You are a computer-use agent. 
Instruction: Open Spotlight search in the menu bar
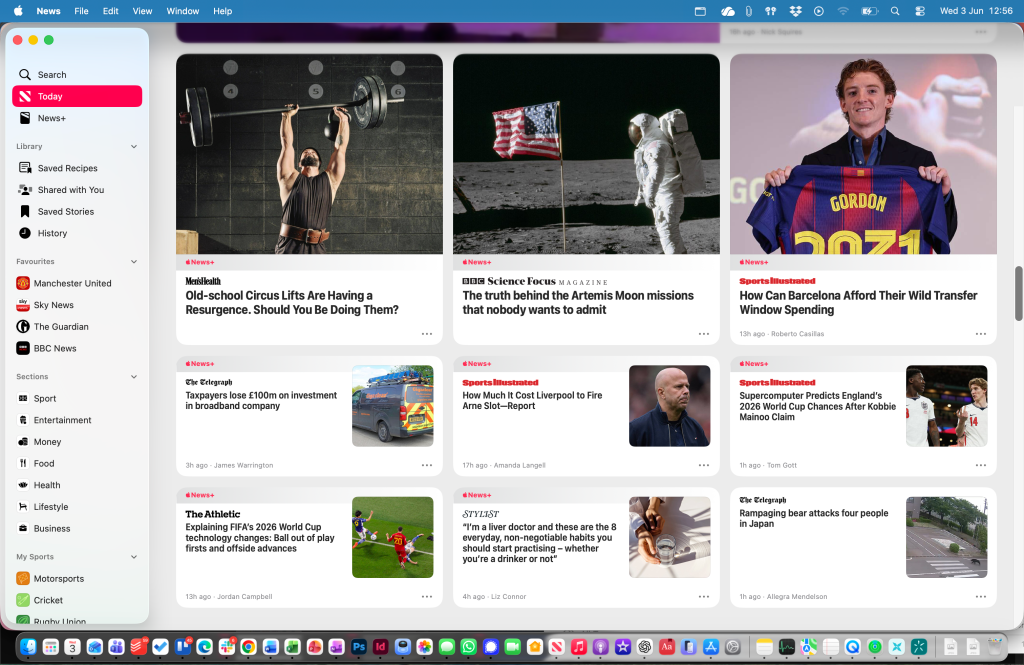(895, 11)
